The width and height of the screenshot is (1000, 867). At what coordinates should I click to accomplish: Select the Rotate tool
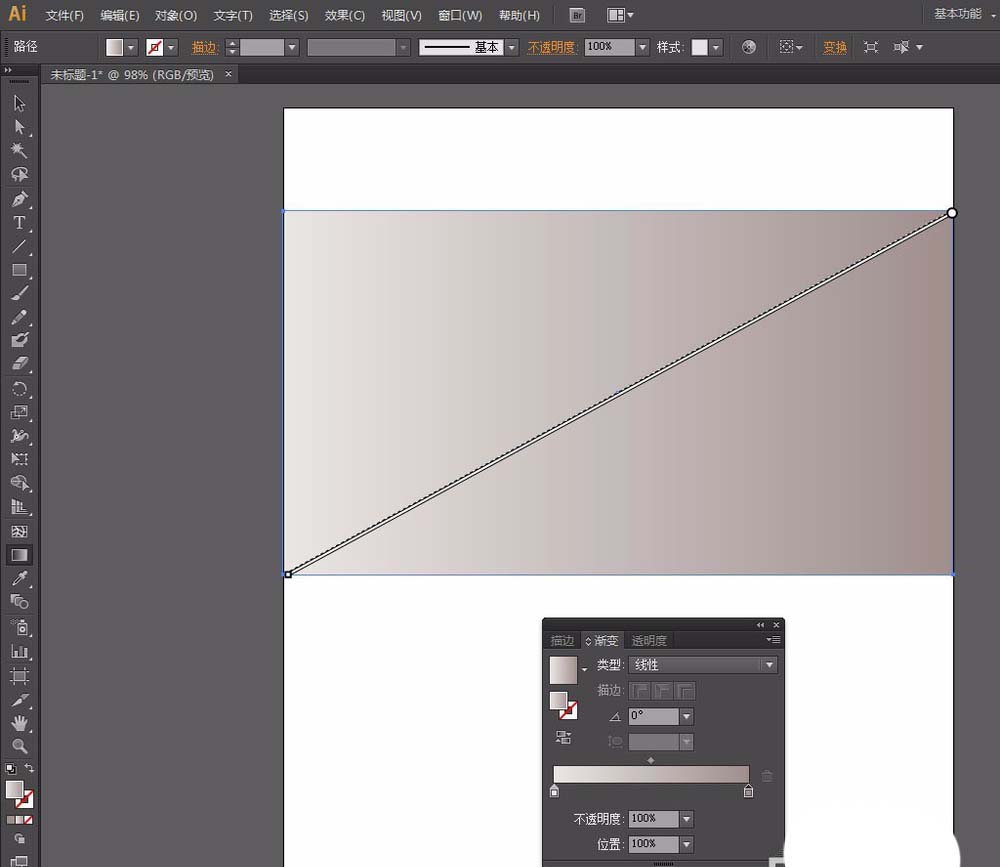19,389
